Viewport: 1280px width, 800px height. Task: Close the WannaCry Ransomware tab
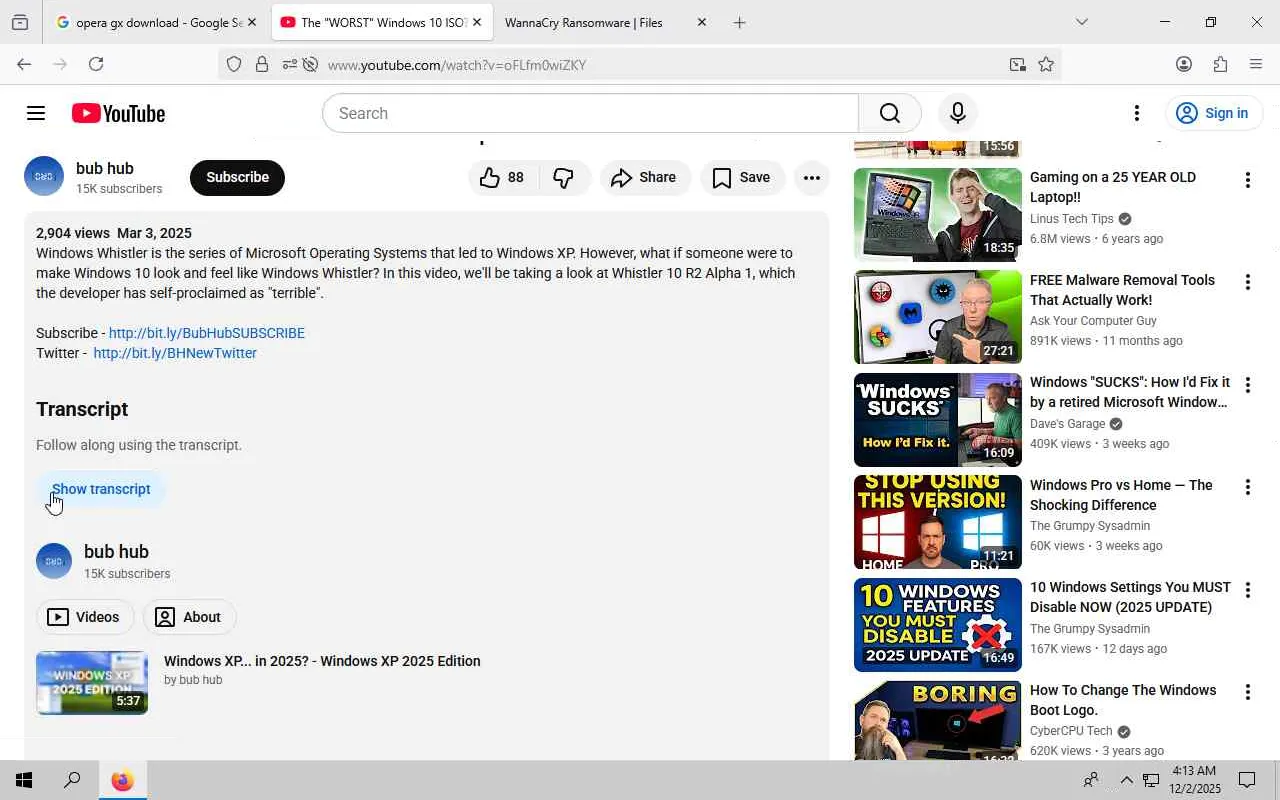click(701, 22)
